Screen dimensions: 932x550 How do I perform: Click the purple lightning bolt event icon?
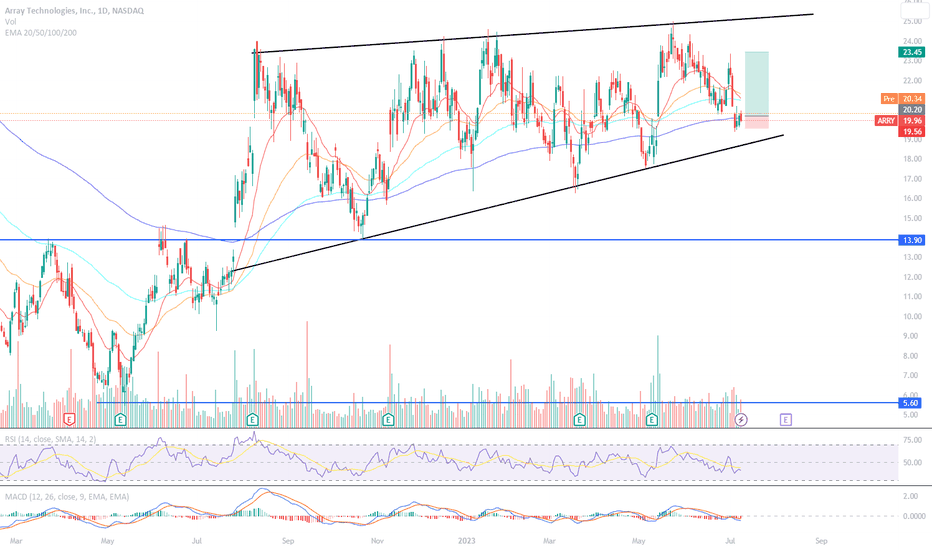point(741,420)
